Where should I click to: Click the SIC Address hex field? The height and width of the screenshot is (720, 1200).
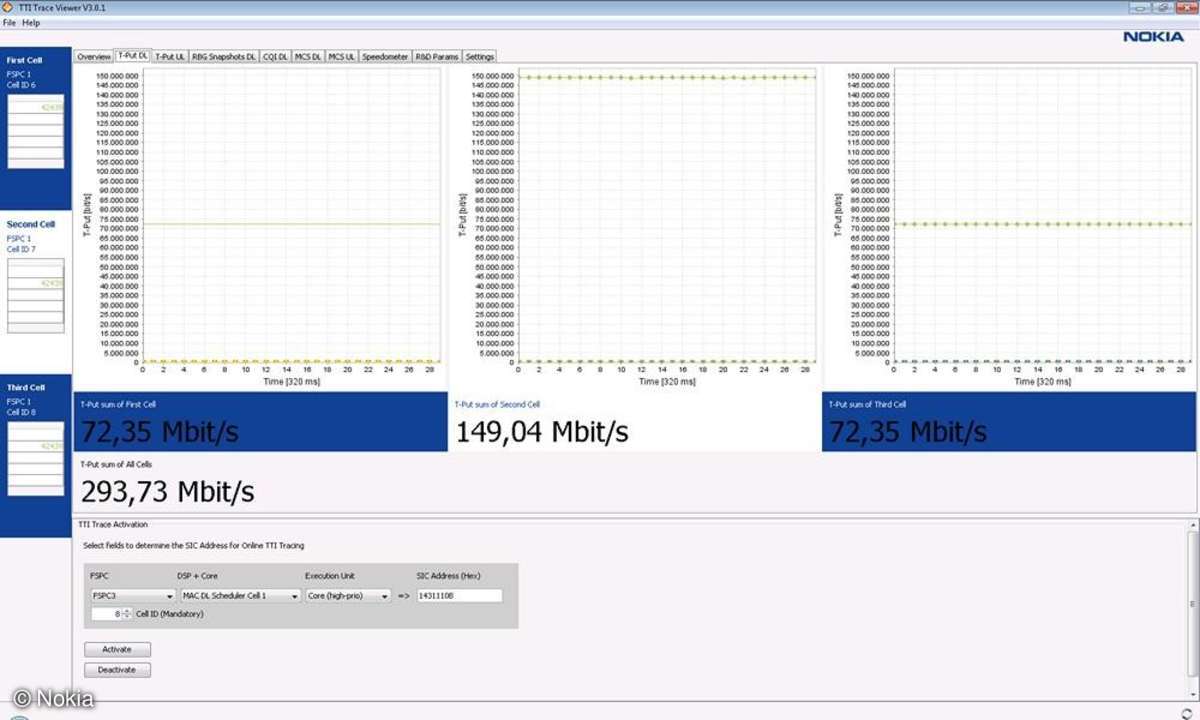[459, 596]
